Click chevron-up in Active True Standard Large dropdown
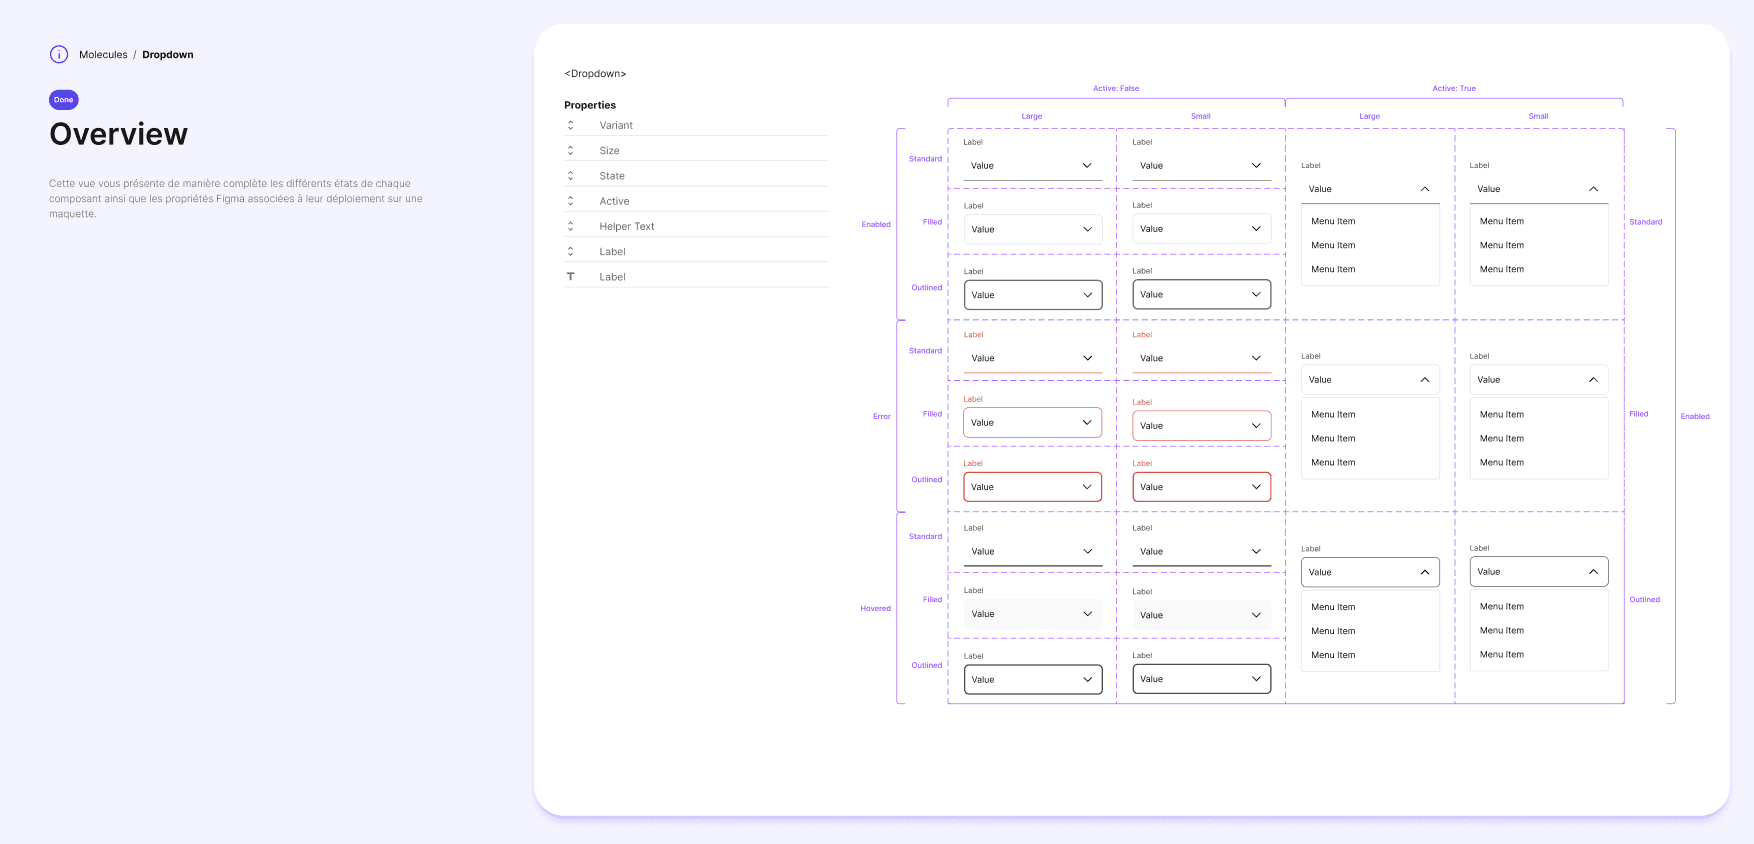The width and height of the screenshot is (1754, 844). click(1425, 189)
